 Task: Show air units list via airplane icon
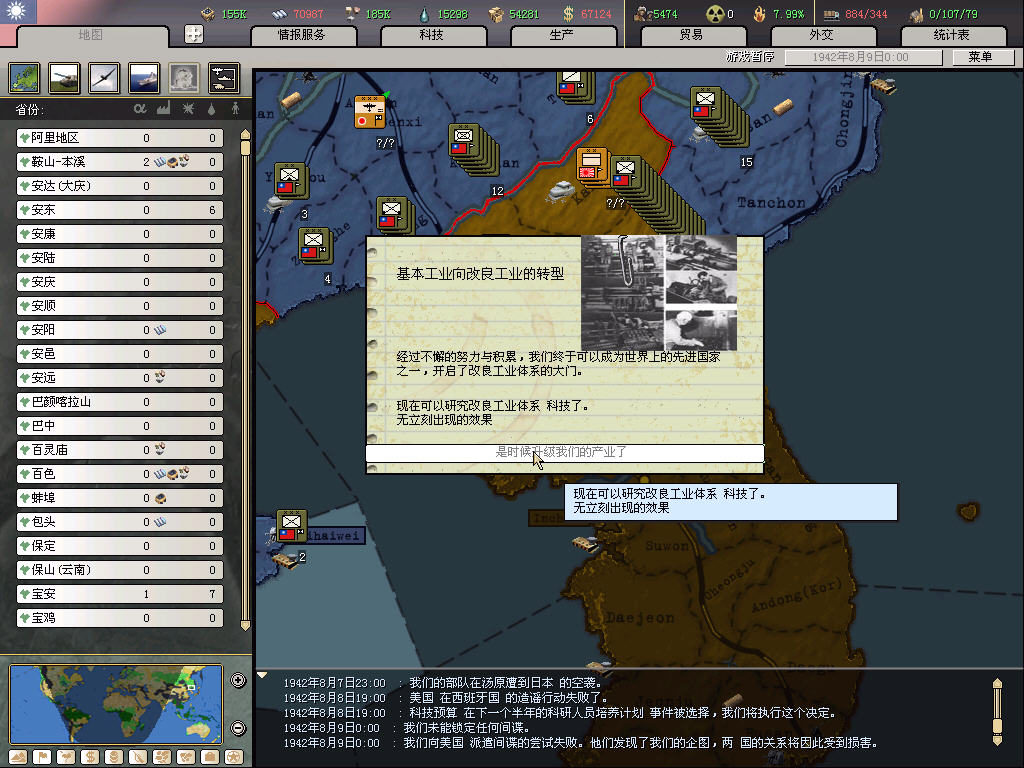[104, 78]
